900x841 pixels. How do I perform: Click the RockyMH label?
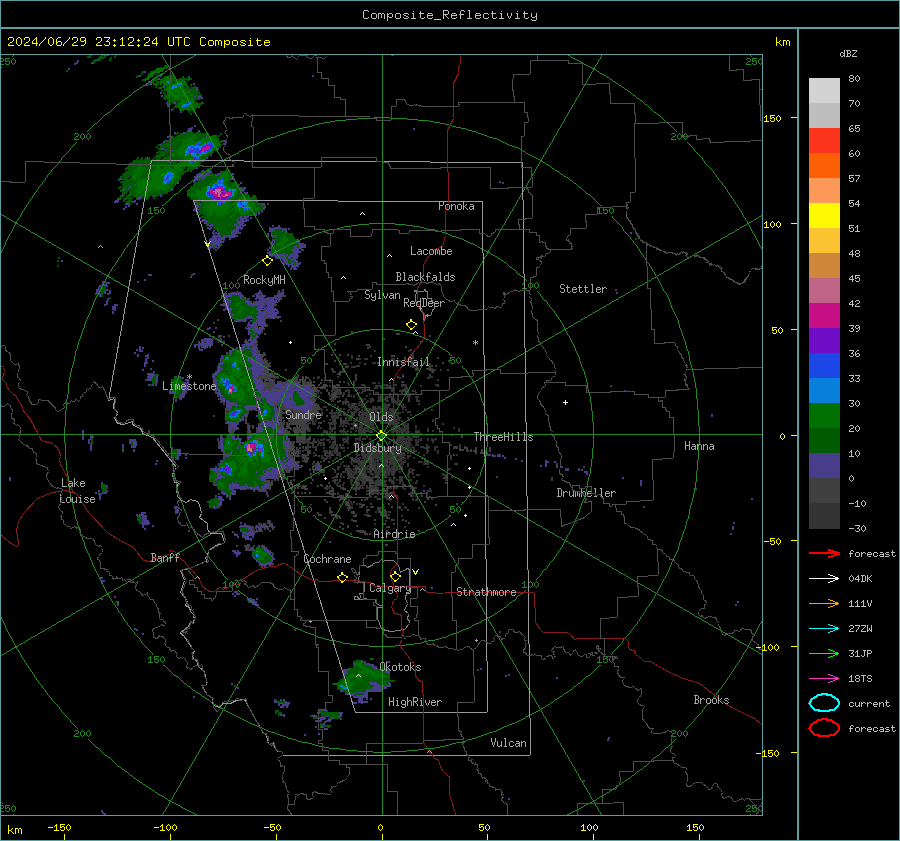[x=264, y=280]
